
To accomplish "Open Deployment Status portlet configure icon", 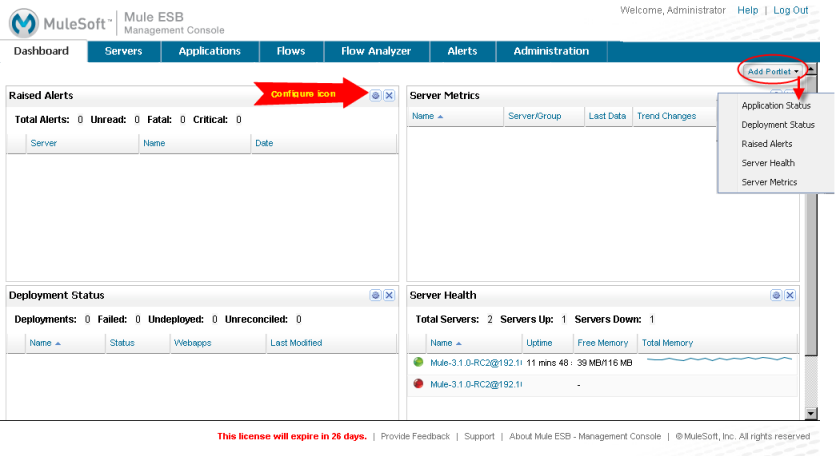I will [x=376, y=295].
